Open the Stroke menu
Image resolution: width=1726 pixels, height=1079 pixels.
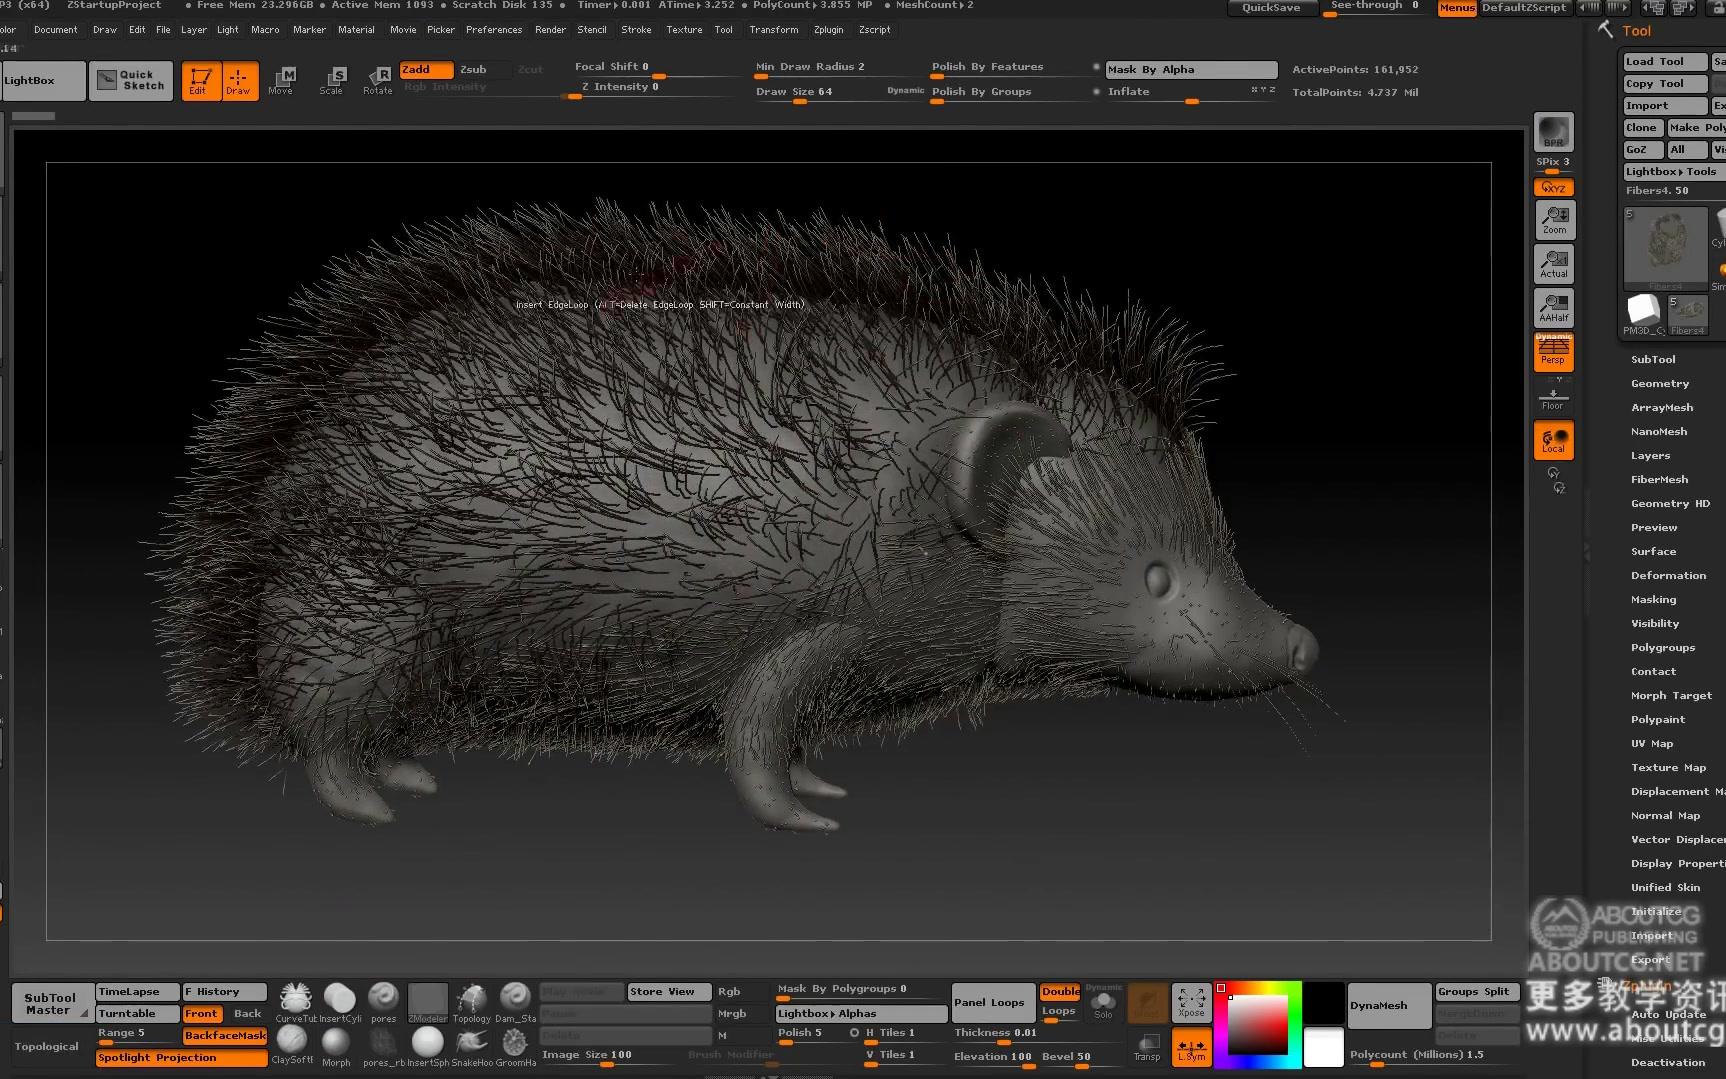[x=636, y=29]
